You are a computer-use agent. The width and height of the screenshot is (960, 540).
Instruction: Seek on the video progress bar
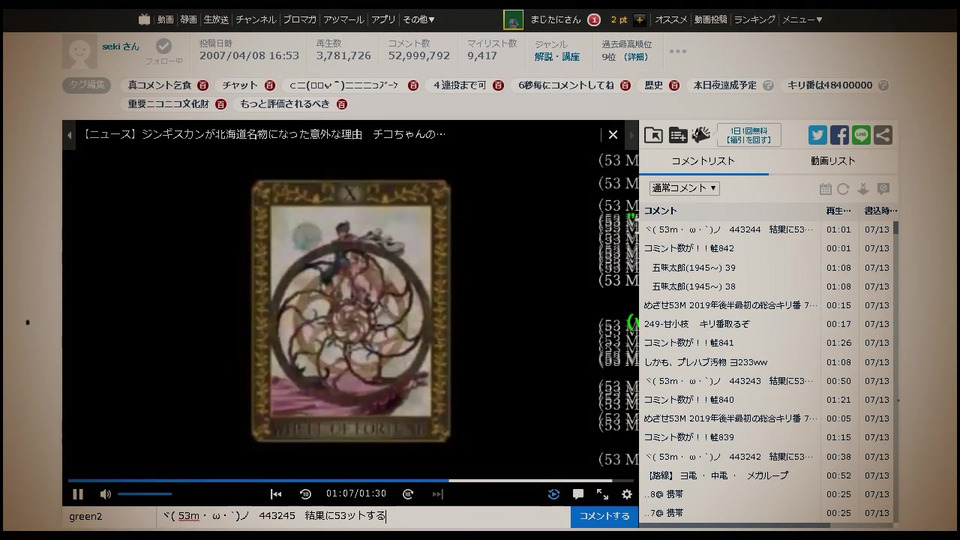[x=350, y=481]
